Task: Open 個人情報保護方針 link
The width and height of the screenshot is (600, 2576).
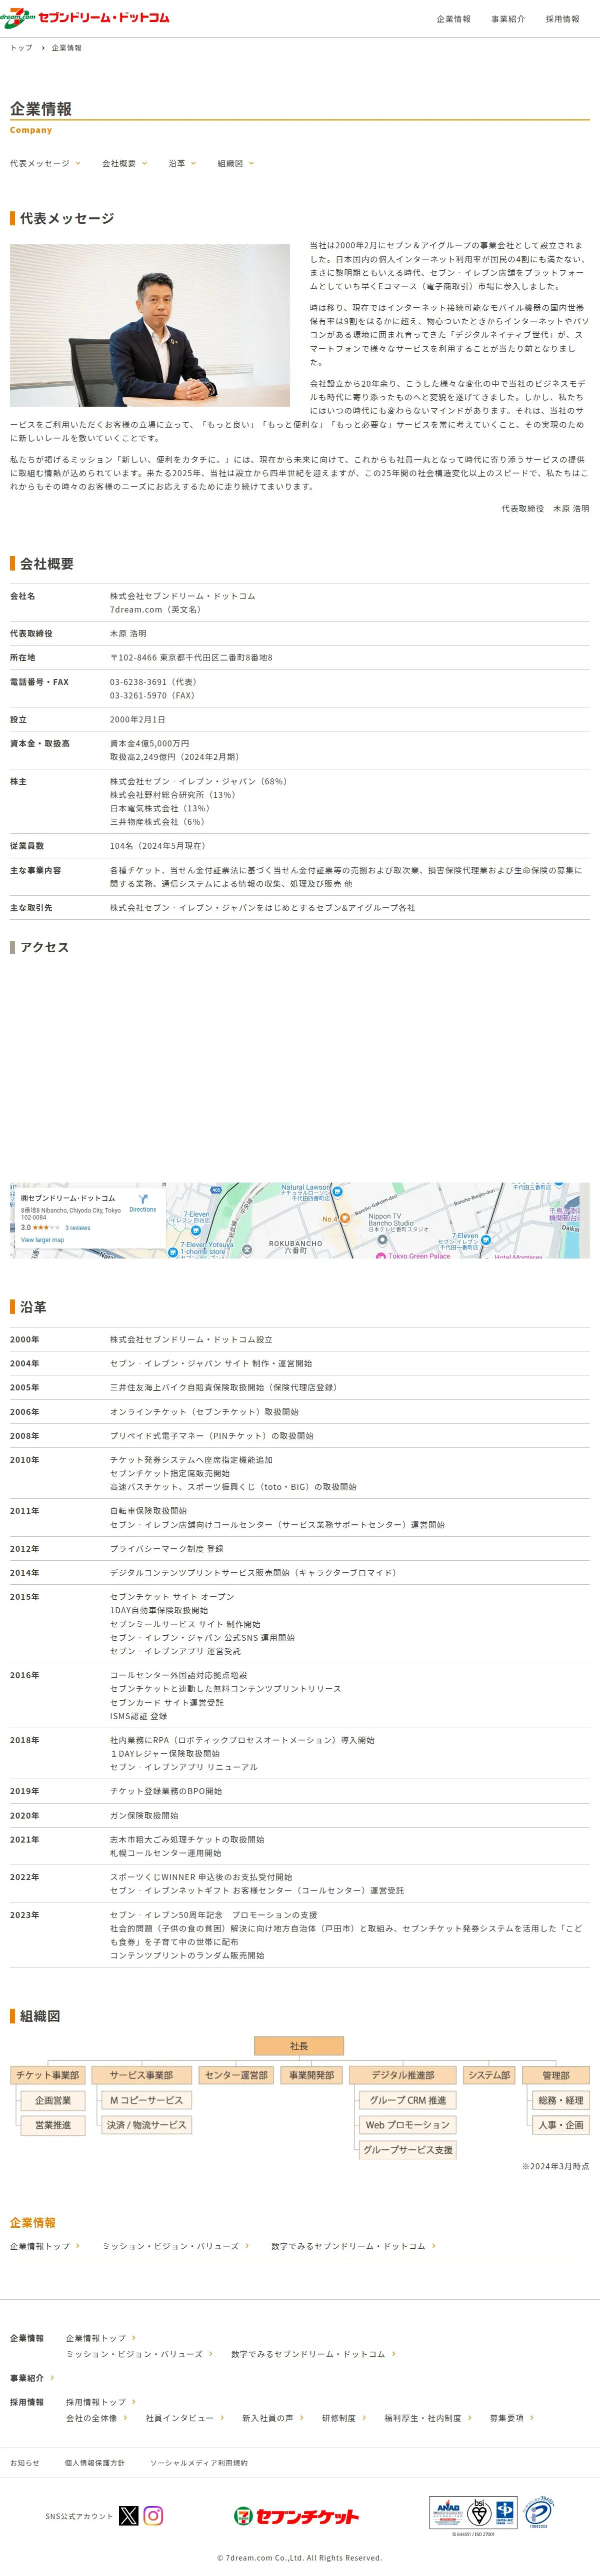Action: (95, 2463)
